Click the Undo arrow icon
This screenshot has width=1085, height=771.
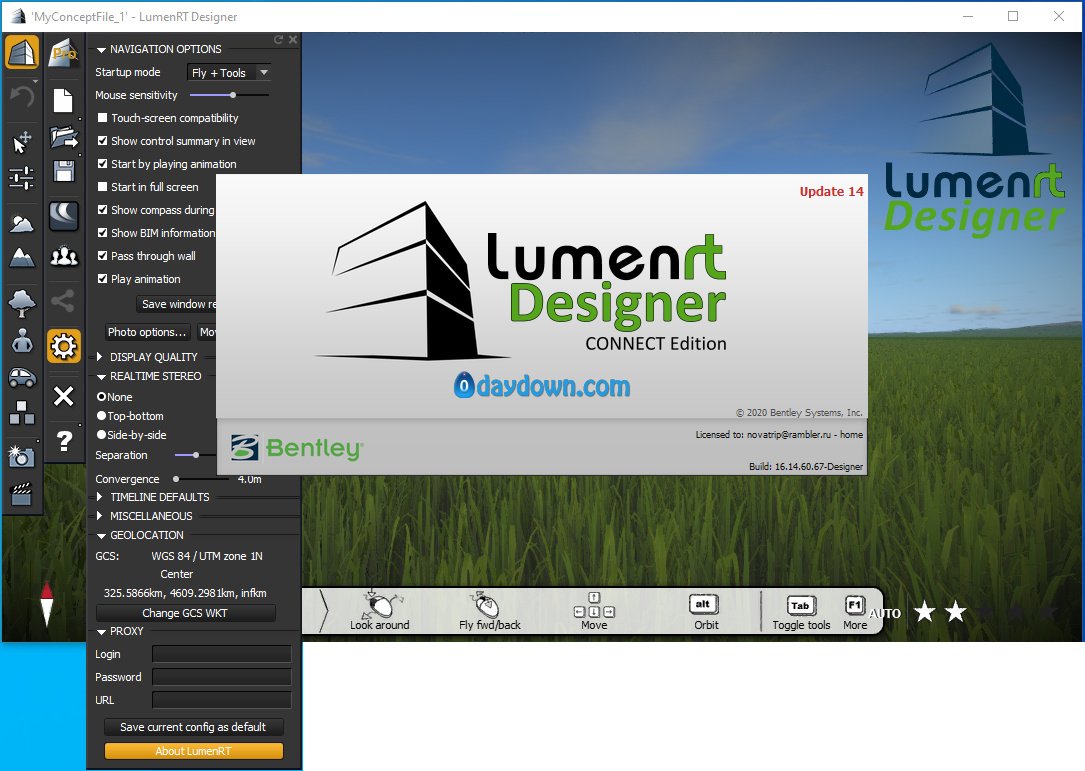pyautogui.click(x=21, y=96)
